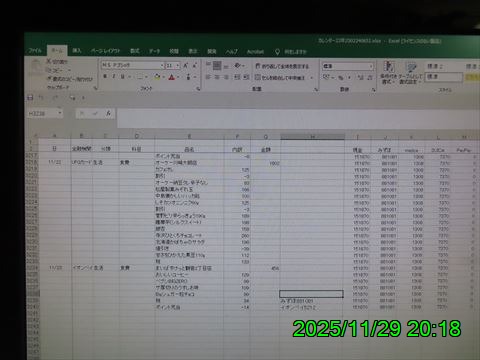Expand the Name Box dropdown arrow

60,113
